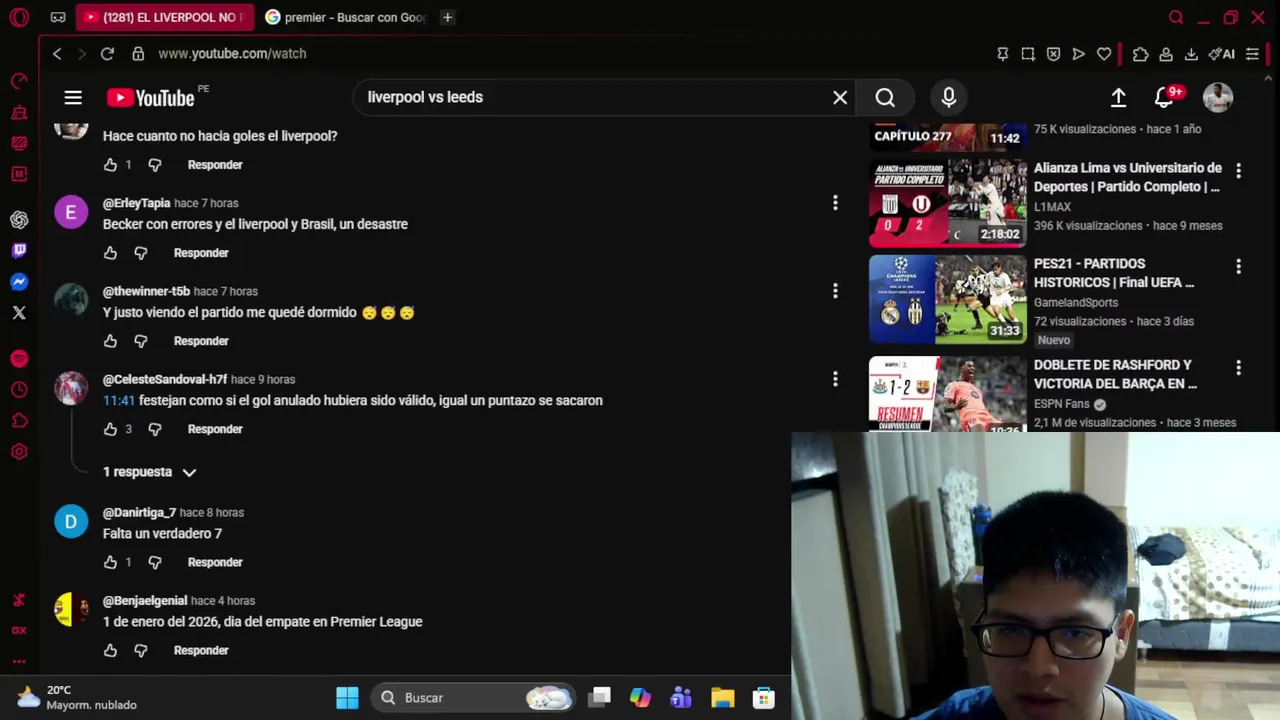The width and height of the screenshot is (1280, 720).
Task: Open Spotify player in sidebar
Action: (x=19, y=359)
